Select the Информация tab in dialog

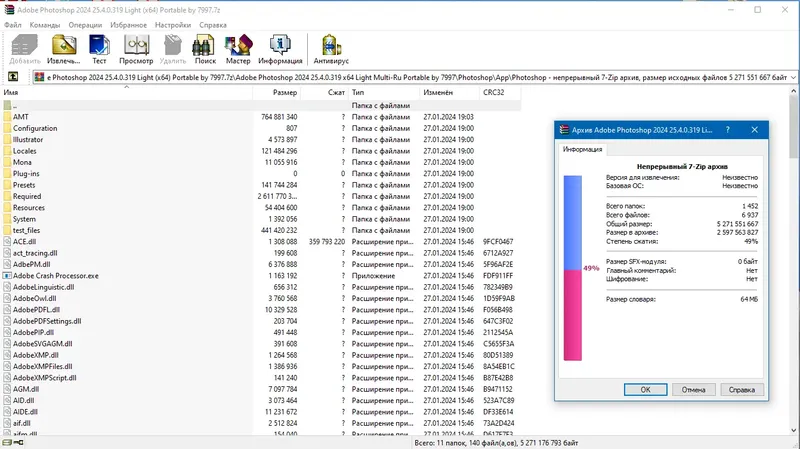coord(582,149)
